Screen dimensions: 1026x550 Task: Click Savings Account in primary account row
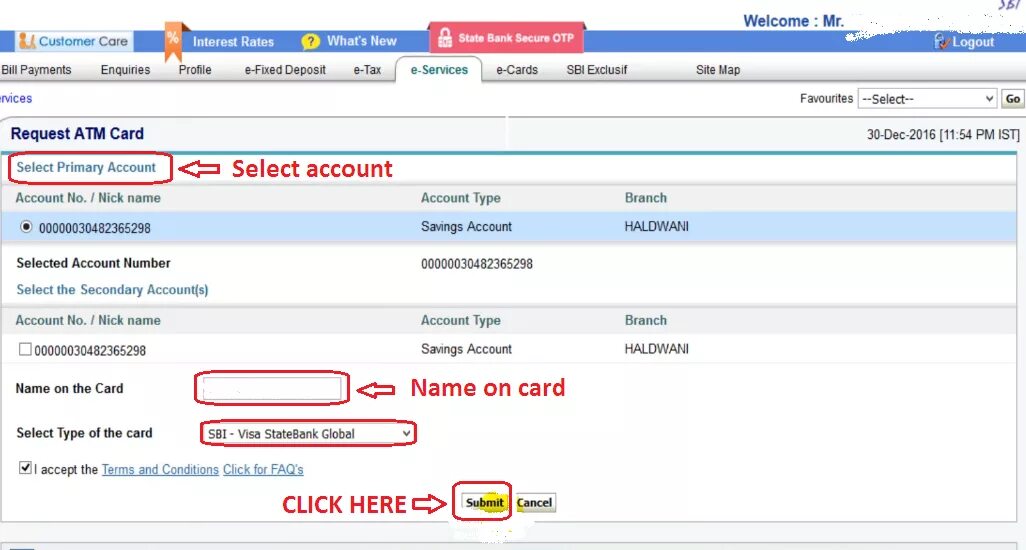pos(467,227)
